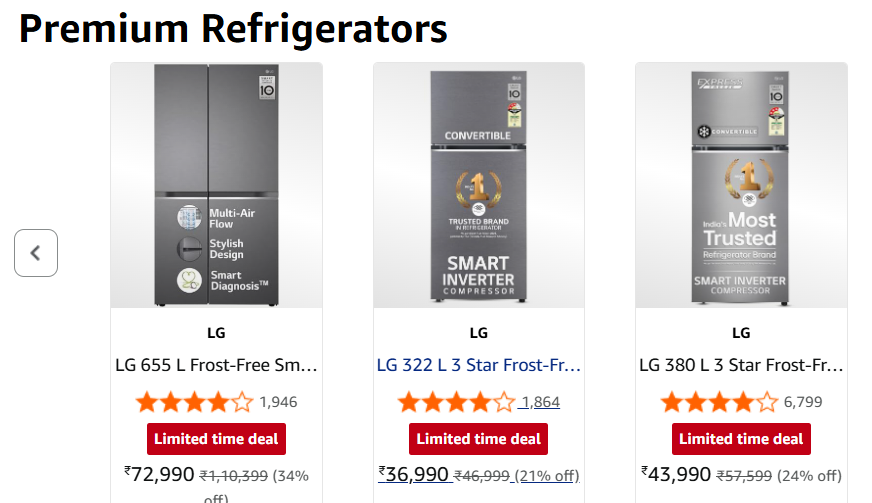Click the Limited time deal badge for LG 380 L

tap(741, 439)
